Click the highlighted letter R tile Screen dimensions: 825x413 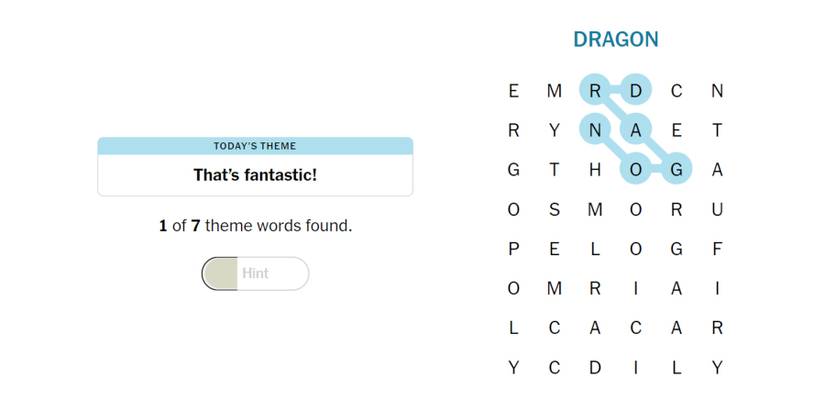pyautogui.click(x=595, y=91)
